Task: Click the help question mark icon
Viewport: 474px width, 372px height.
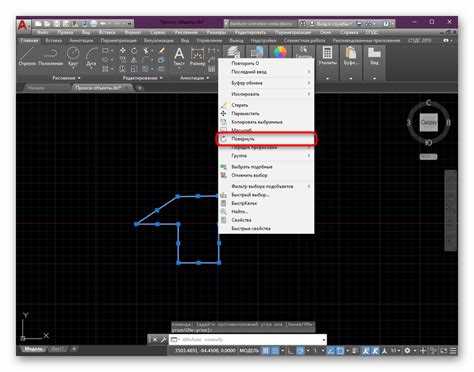Action: coord(386,24)
